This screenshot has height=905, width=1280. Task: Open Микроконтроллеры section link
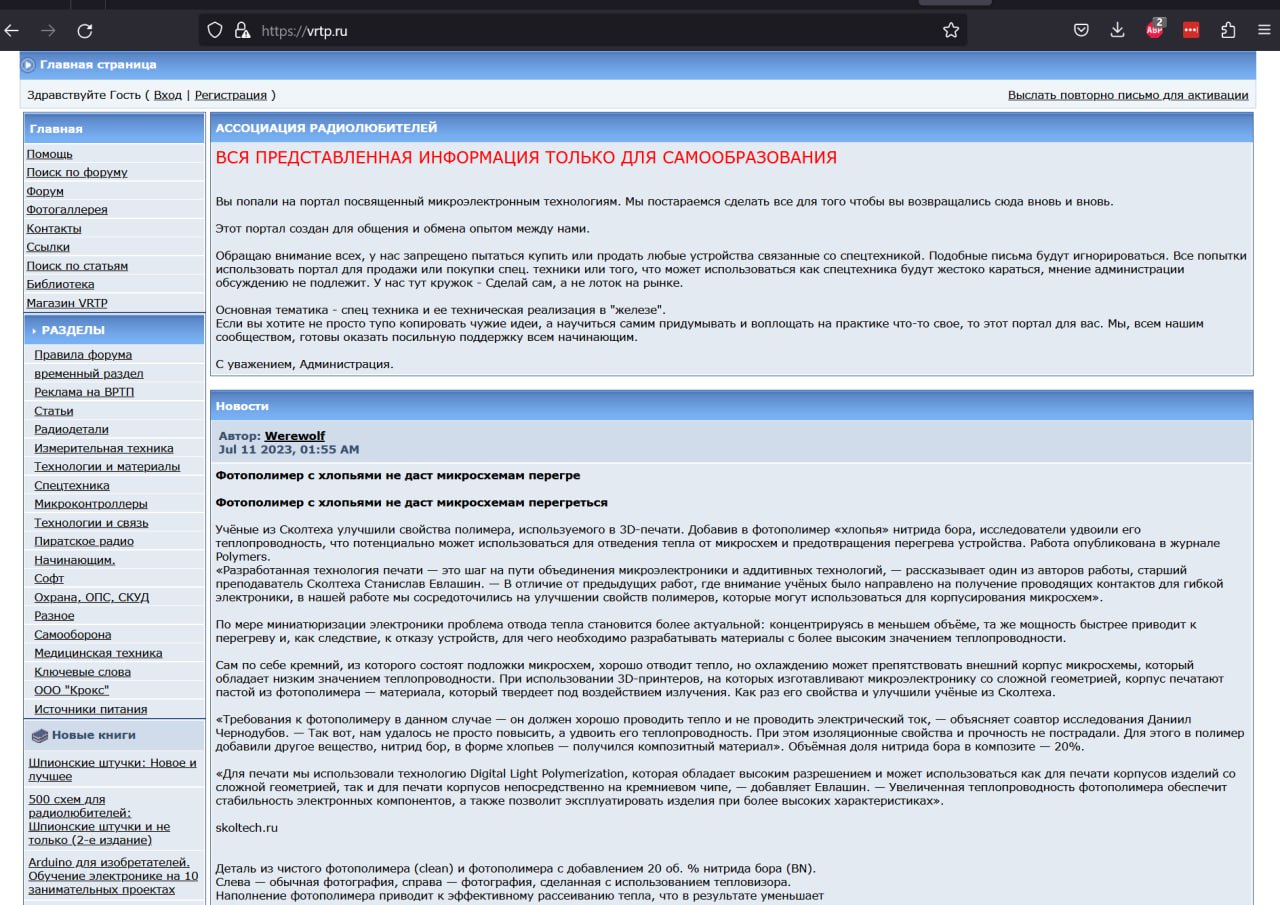click(x=91, y=504)
